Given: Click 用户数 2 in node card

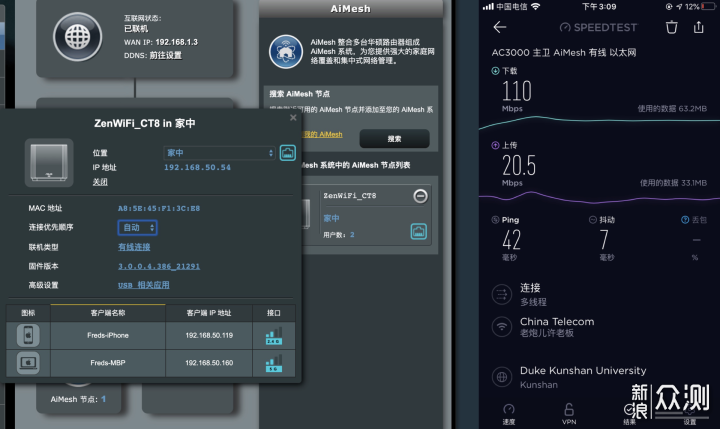Looking at the screenshot, I should 339,235.
